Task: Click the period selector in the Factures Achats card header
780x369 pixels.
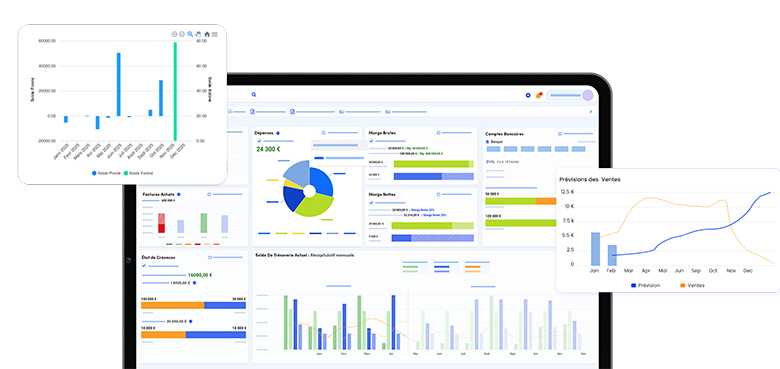Action: tap(225, 194)
